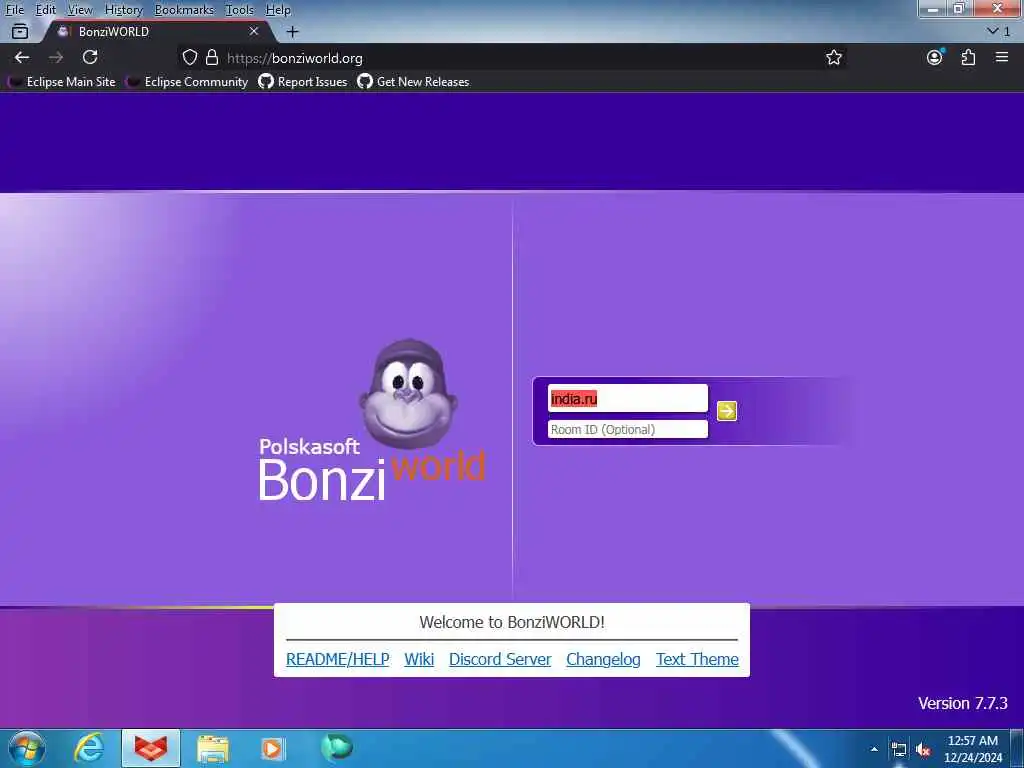
Task: Launch Internet Explorer from the taskbar
Action: click(89, 748)
